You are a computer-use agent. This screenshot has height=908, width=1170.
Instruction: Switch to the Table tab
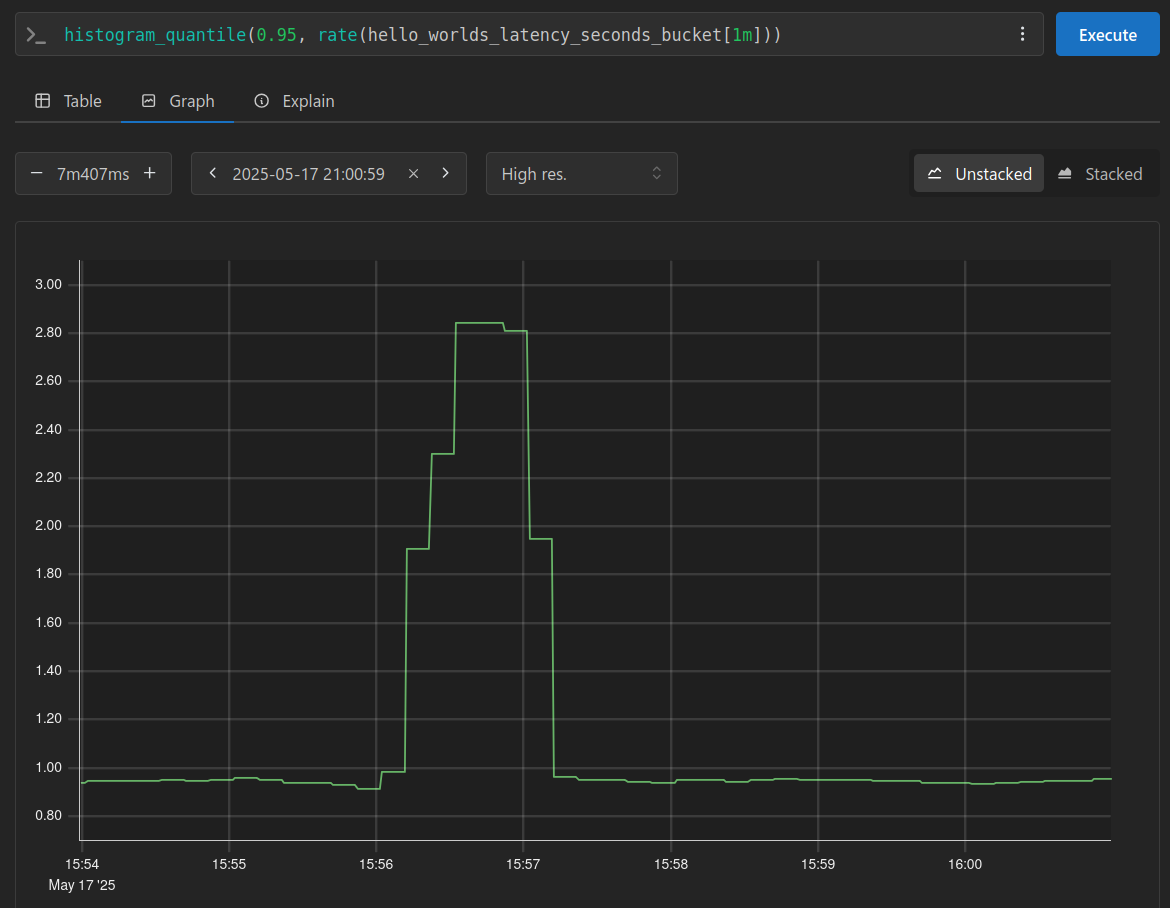pos(68,101)
